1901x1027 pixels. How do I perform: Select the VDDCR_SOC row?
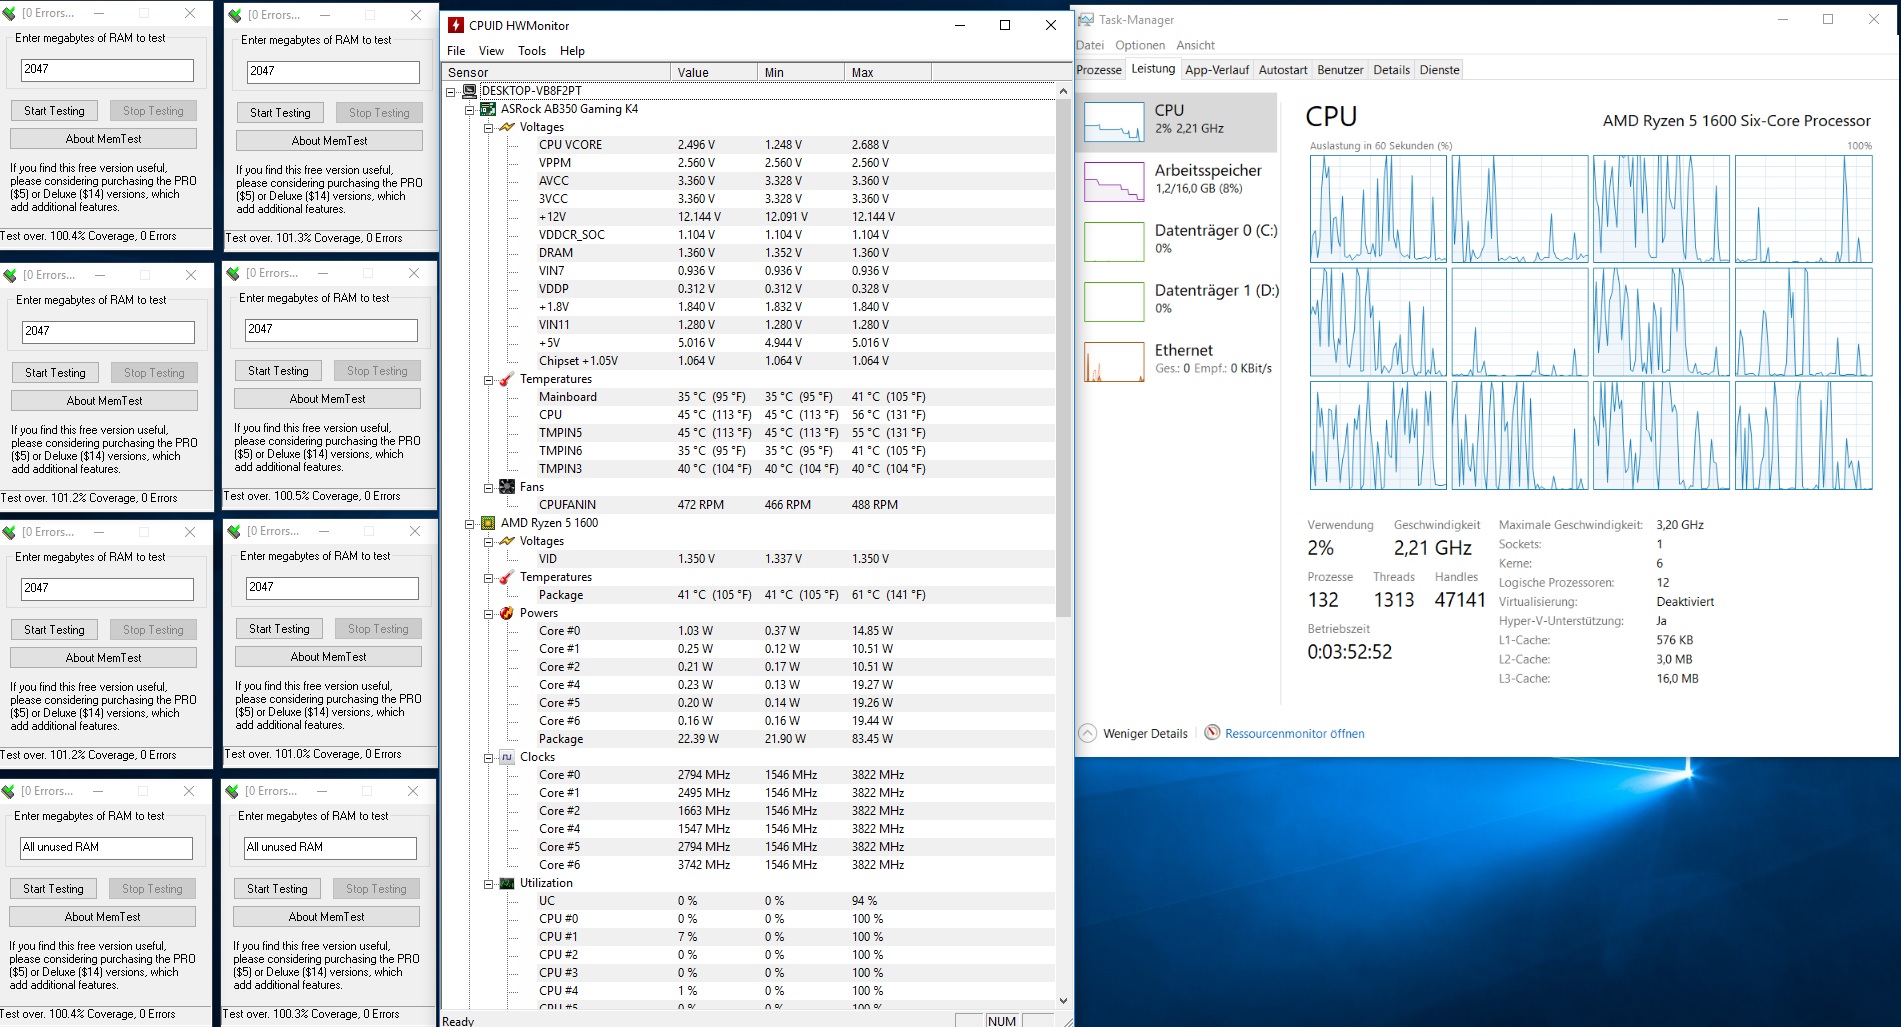(749, 235)
